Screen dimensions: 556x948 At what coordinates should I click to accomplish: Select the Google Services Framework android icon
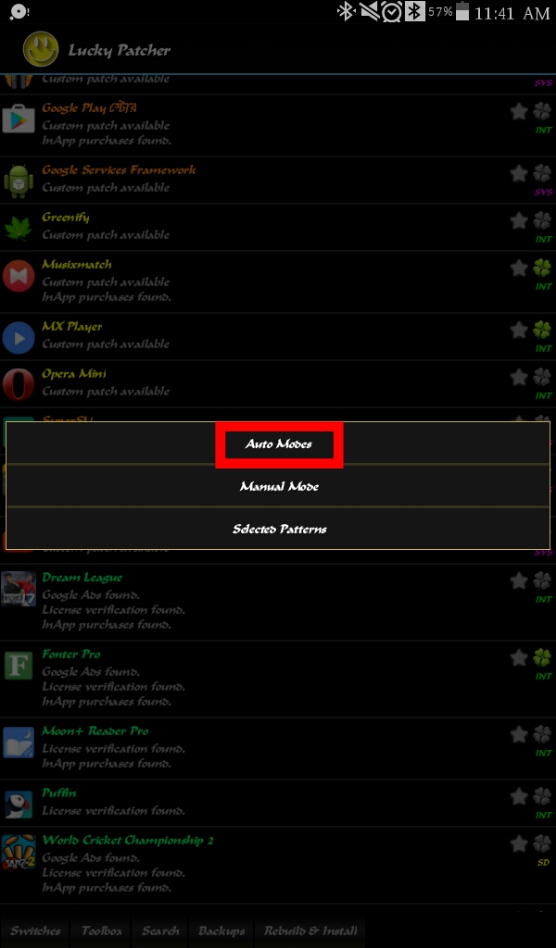click(18, 181)
